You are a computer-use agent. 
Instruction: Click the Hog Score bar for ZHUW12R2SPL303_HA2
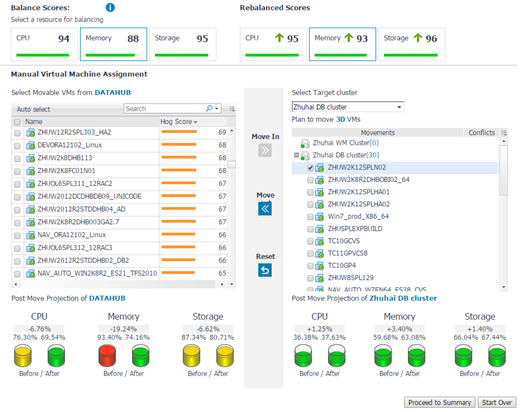tap(179, 132)
